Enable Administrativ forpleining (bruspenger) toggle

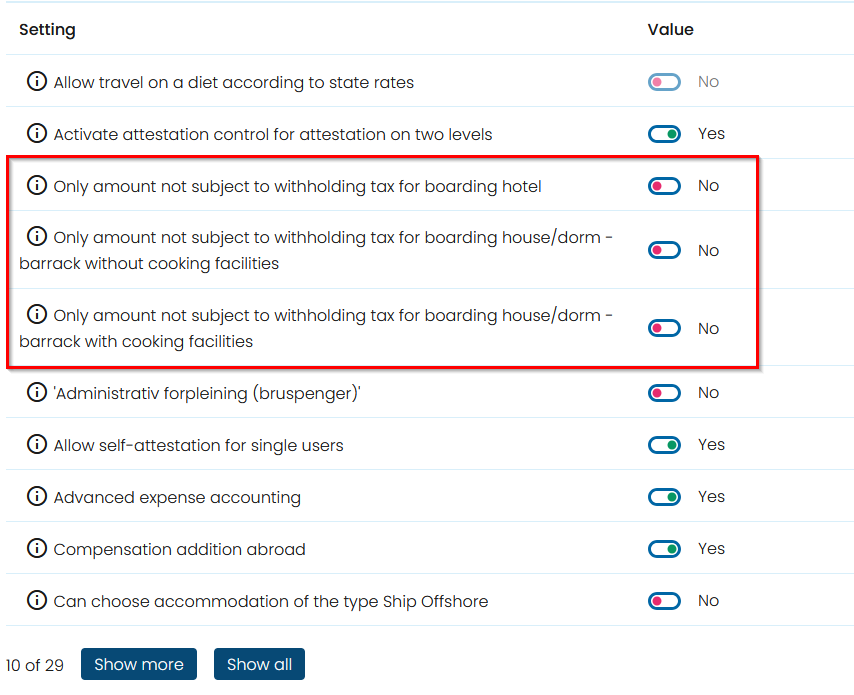[664, 393]
